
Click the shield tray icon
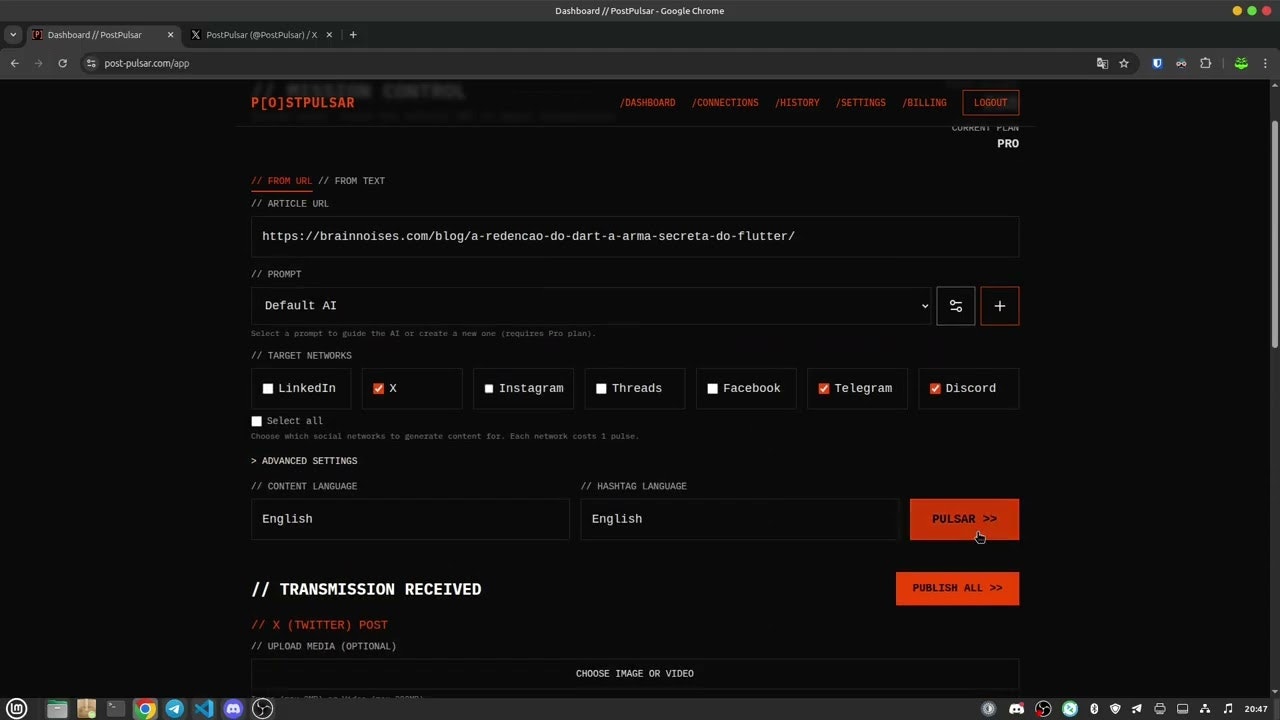tap(1115, 709)
